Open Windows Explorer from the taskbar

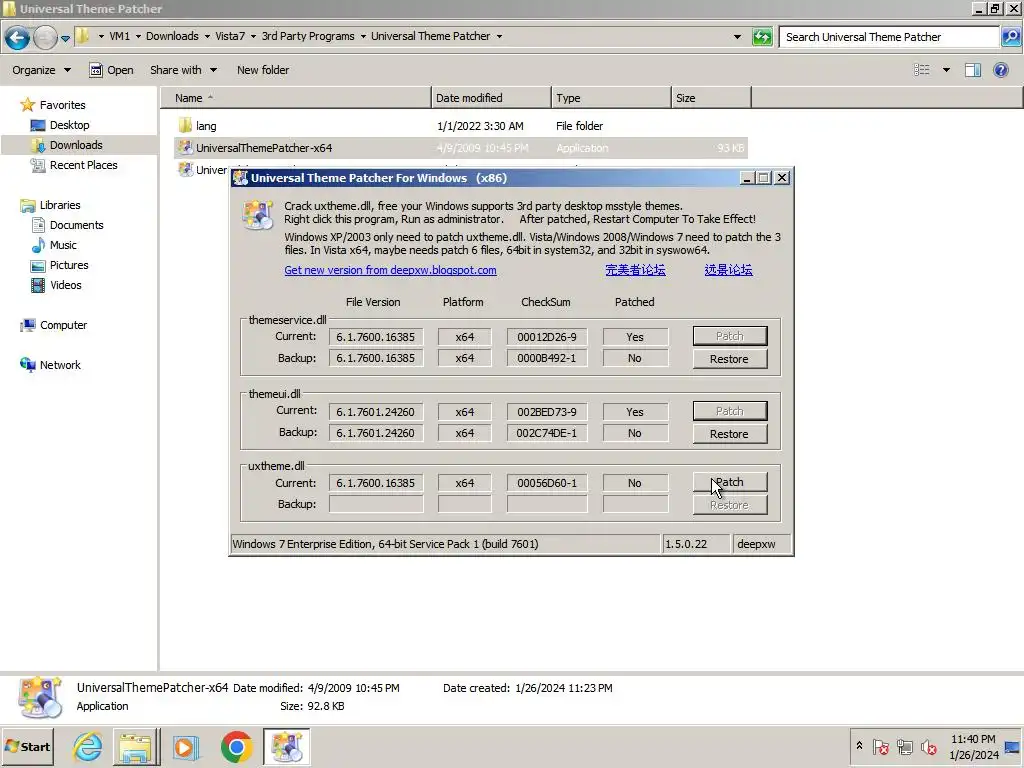tap(136, 746)
